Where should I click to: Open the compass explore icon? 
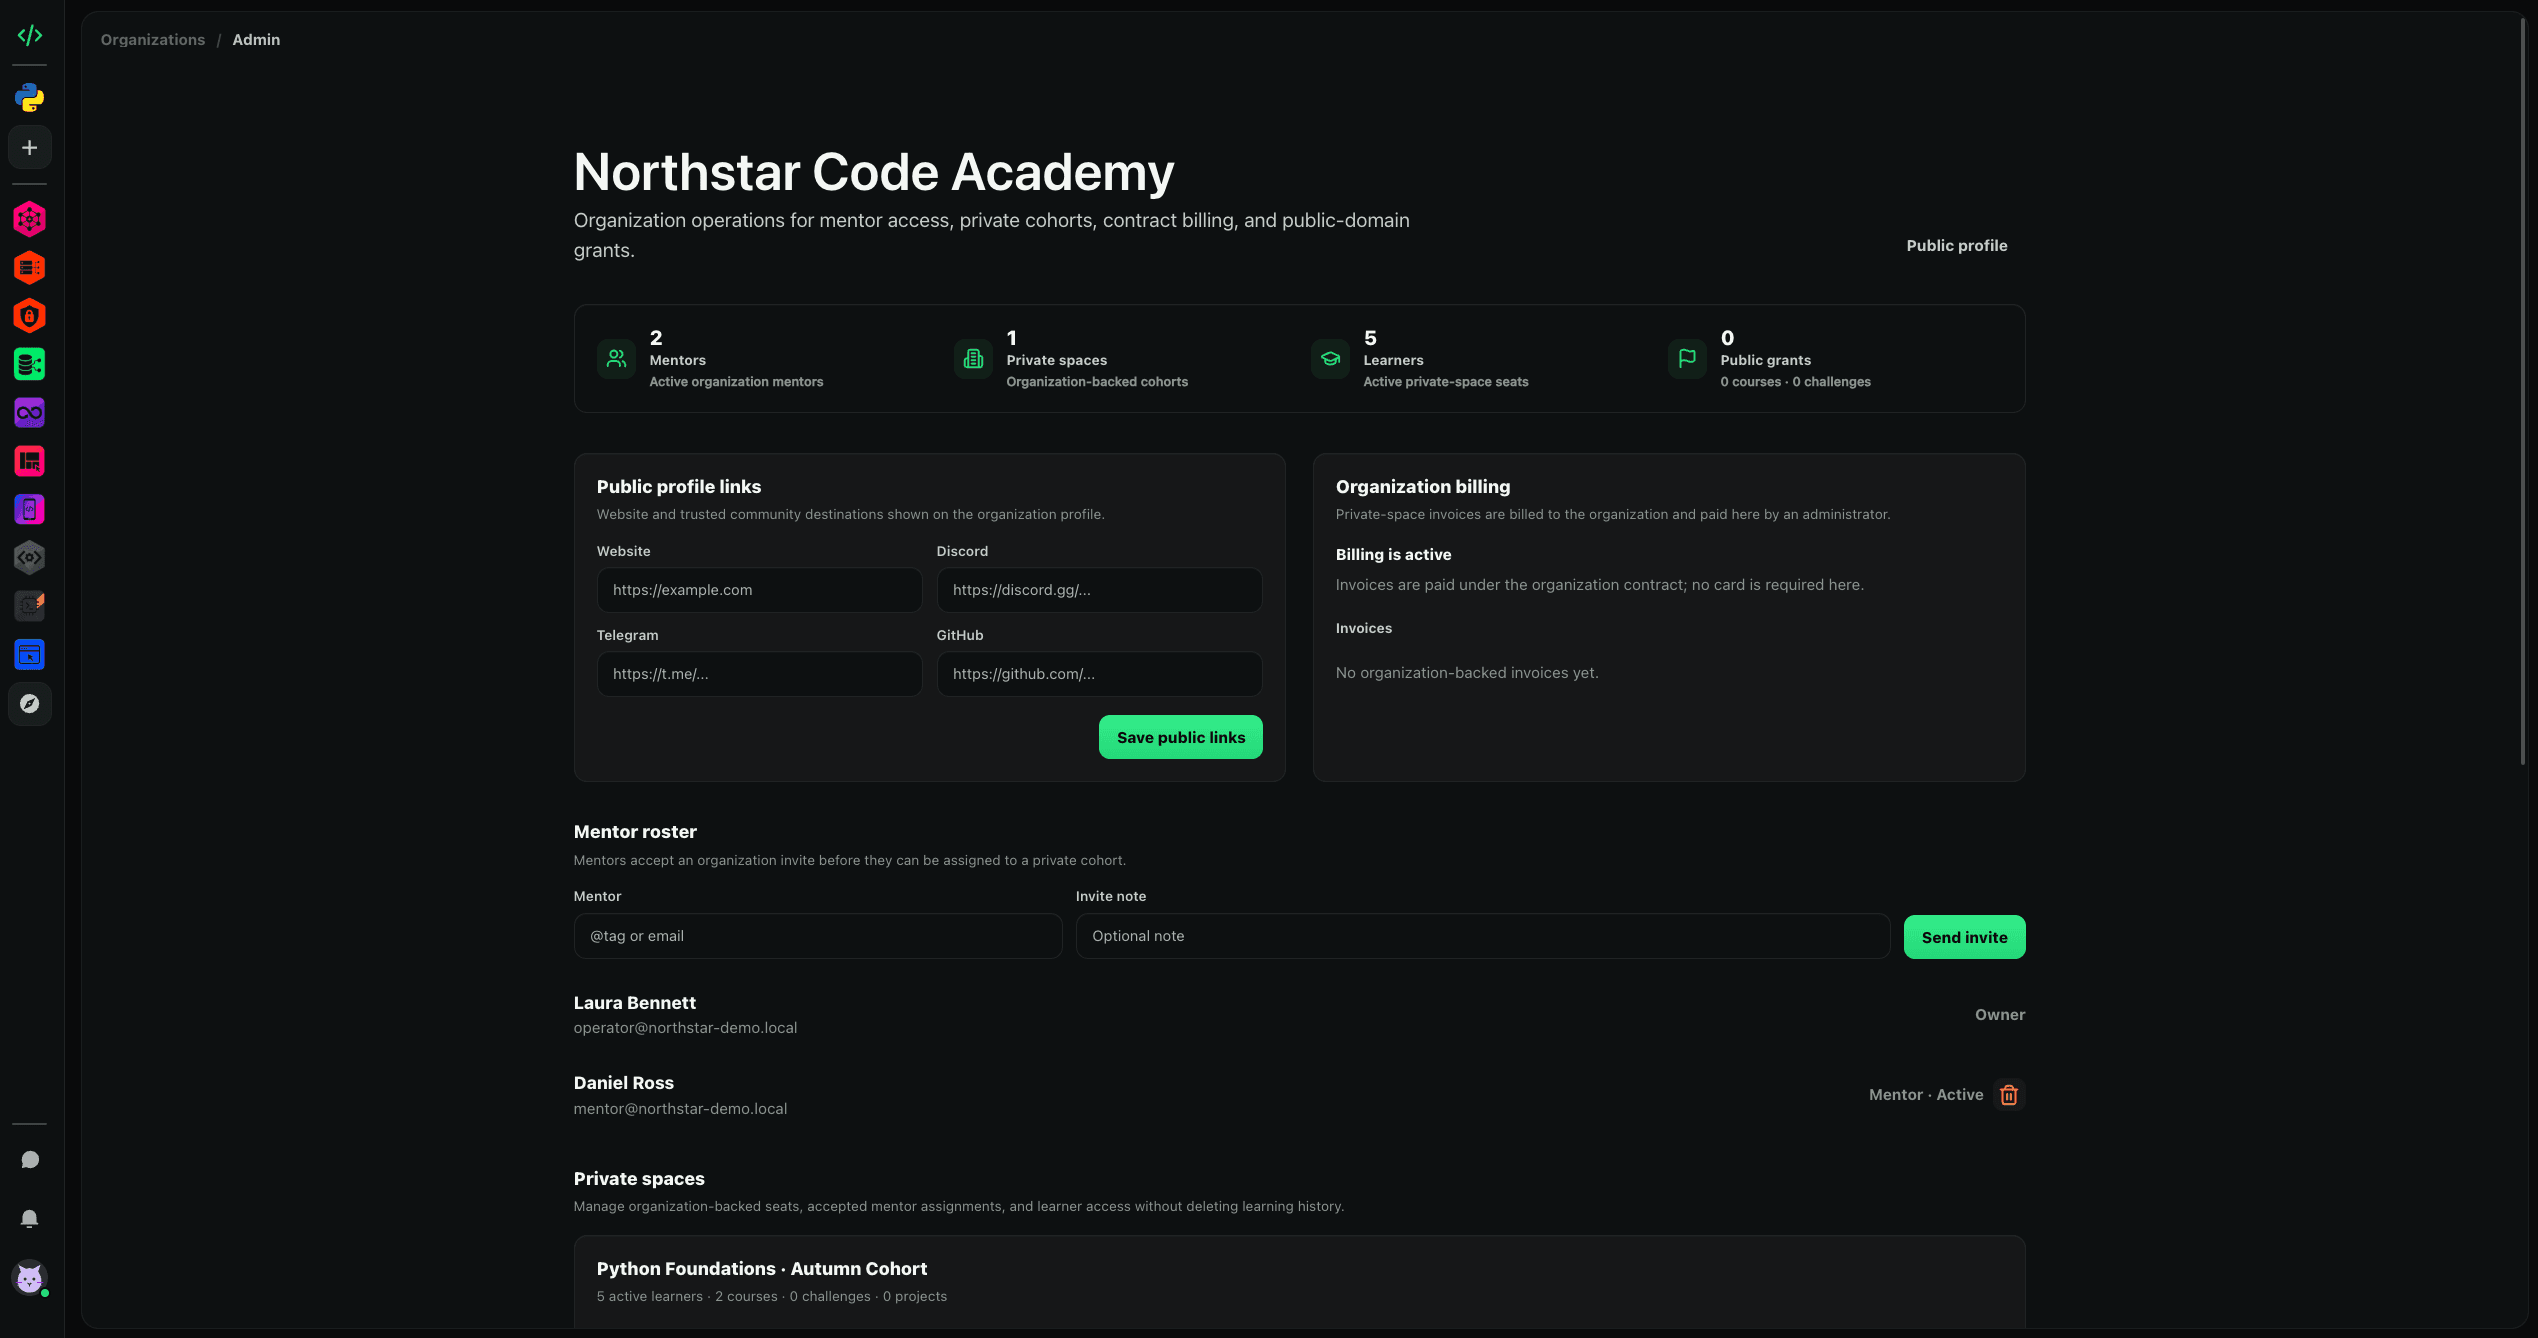(x=30, y=704)
